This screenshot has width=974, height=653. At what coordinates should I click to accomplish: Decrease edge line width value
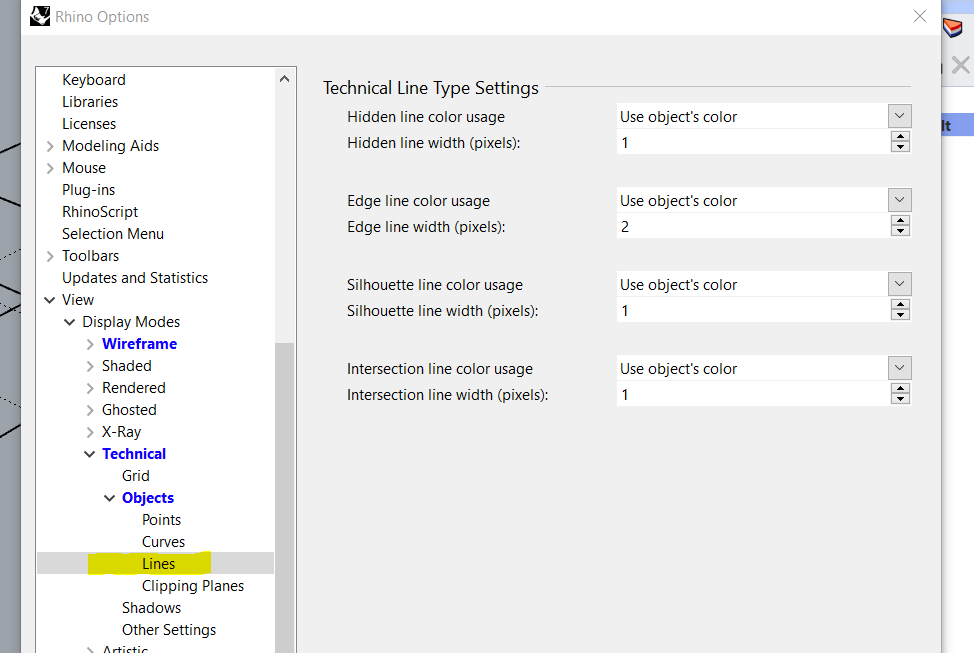pyautogui.click(x=901, y=232)
